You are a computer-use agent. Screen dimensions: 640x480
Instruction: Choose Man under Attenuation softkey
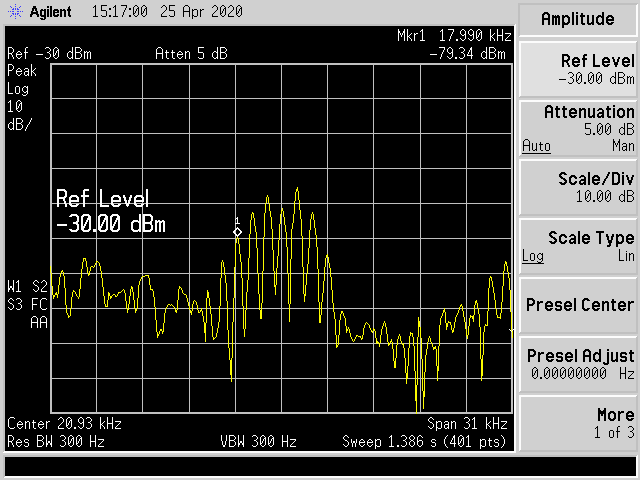(623, 146)
